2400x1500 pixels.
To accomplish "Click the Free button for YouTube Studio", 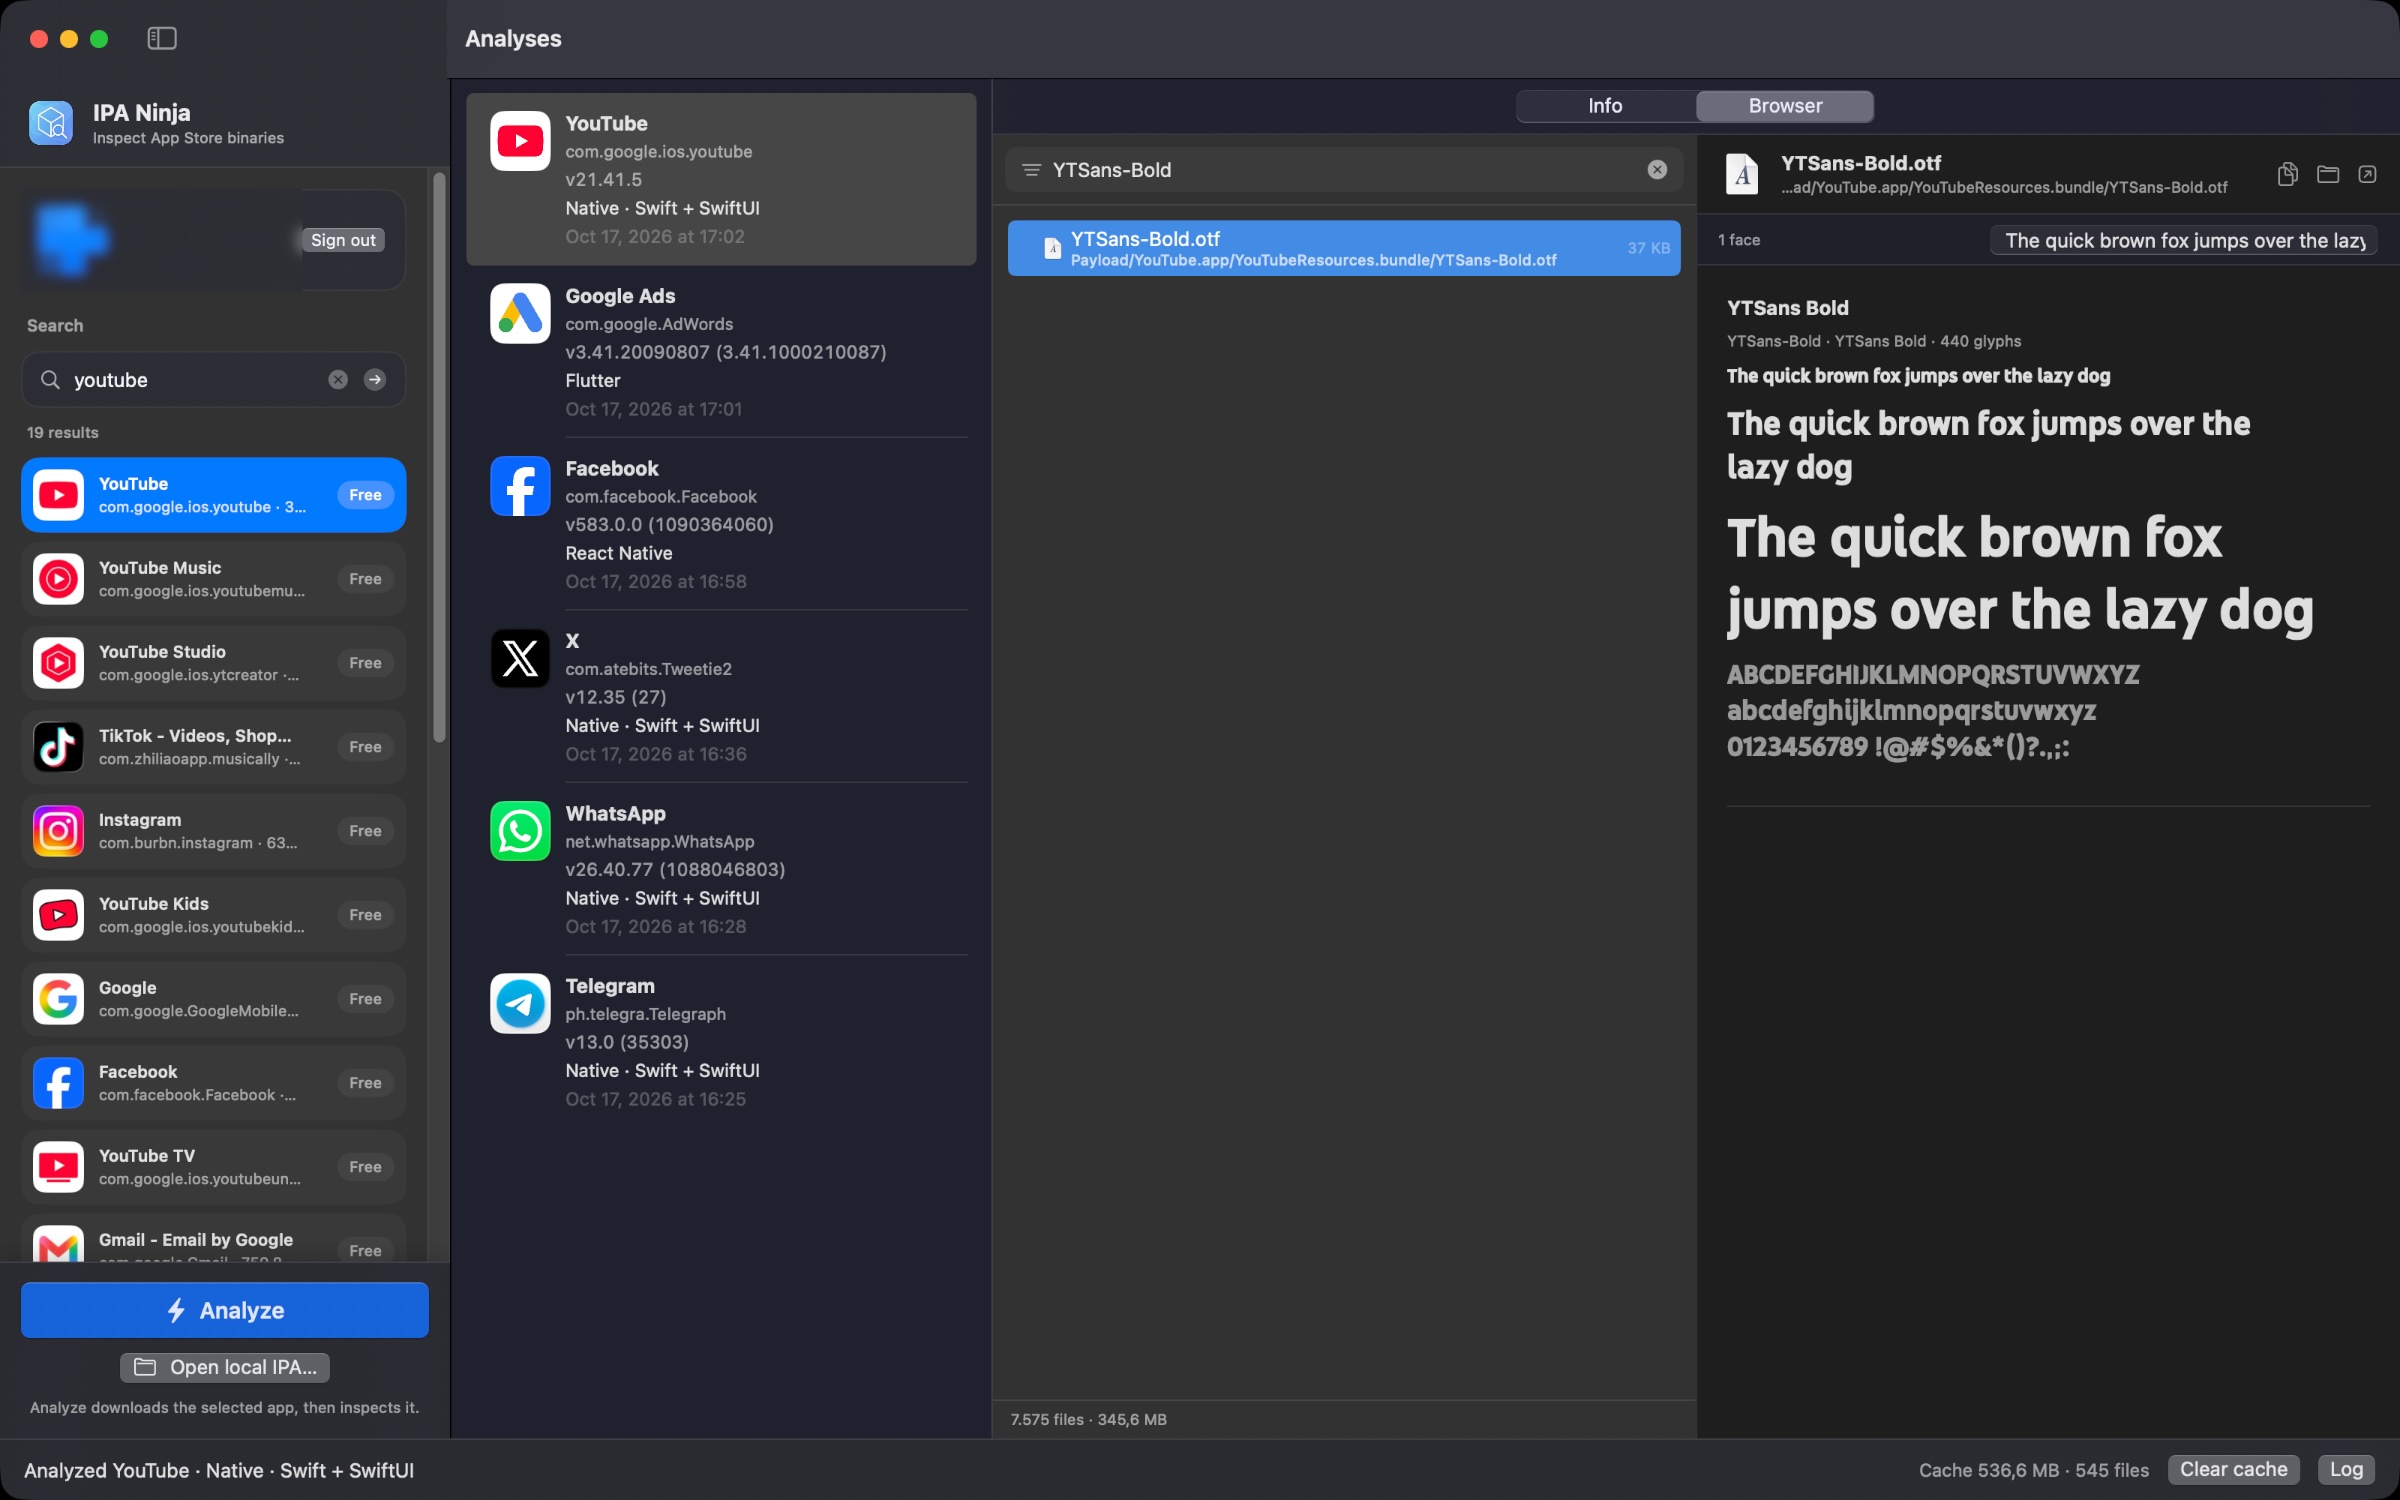I will click(365, 663).
